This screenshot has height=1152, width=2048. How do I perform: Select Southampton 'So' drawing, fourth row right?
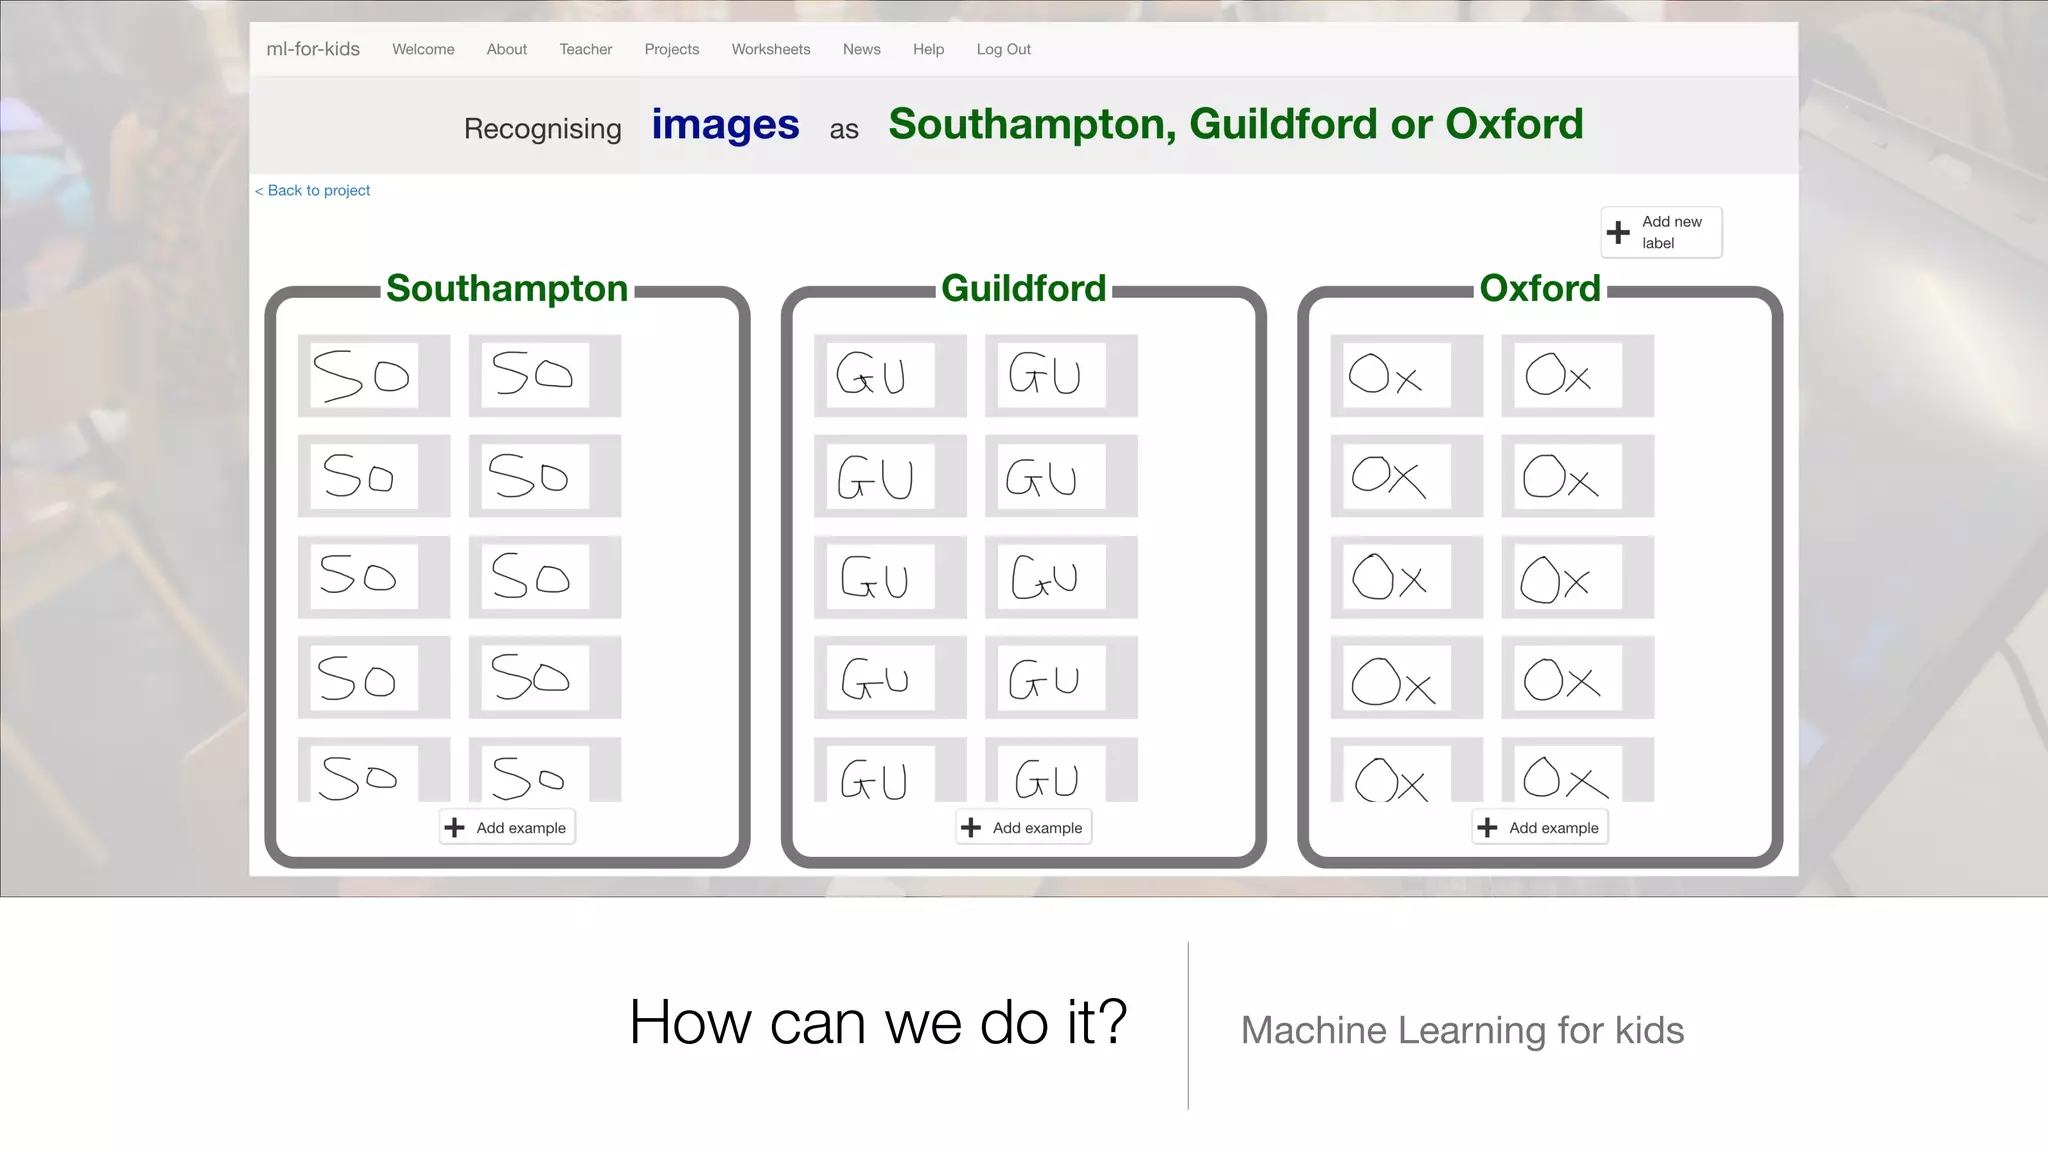(x=545, y=678)
